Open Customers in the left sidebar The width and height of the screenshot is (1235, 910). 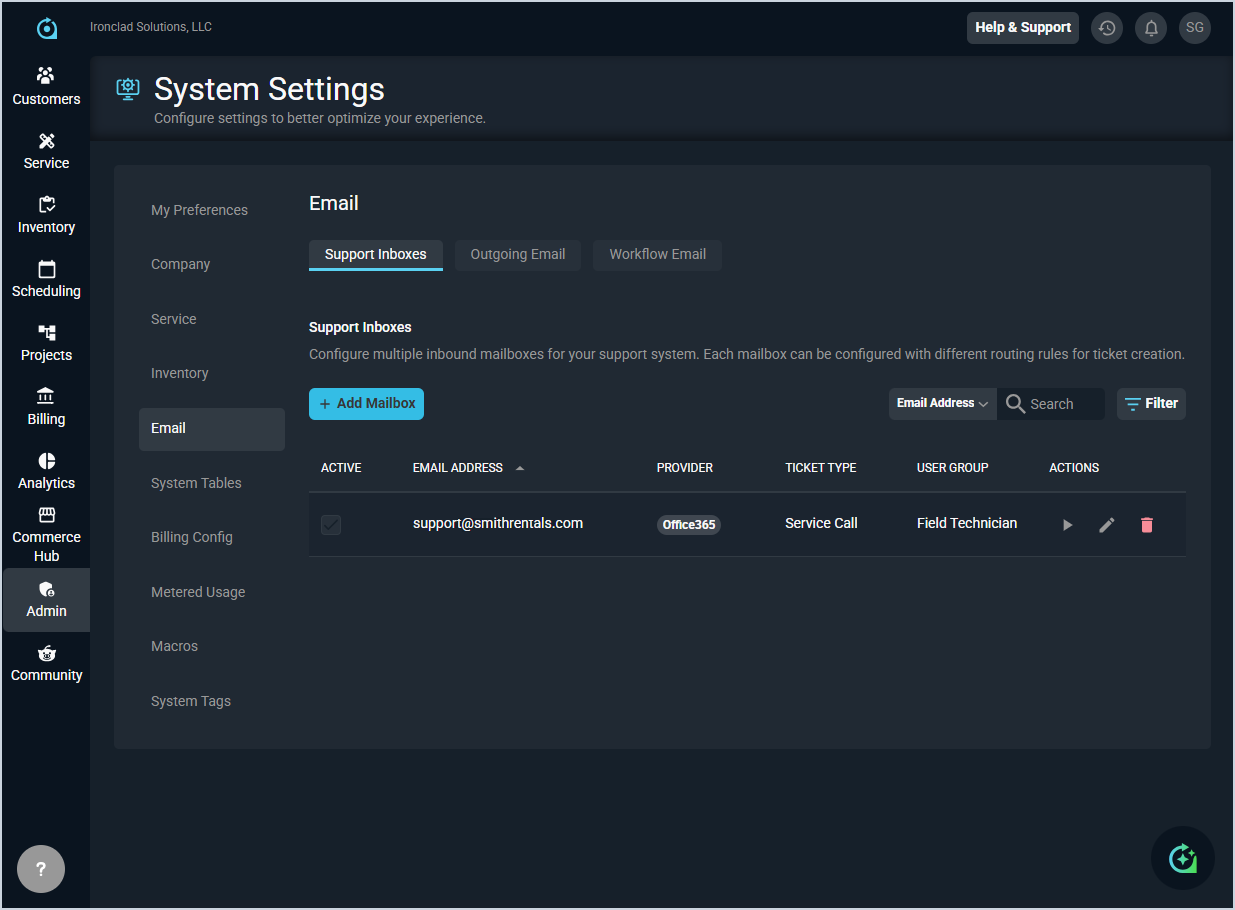[46, 87]
